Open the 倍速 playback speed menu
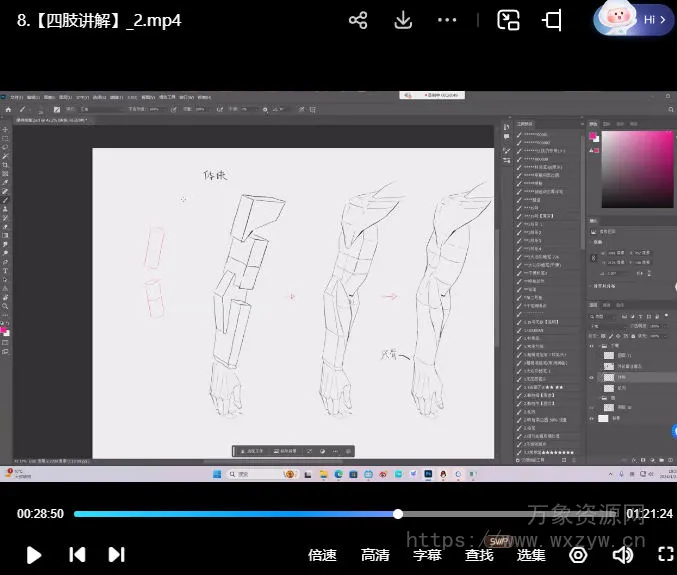Screen dimensions: 677x575 [322, 555]
